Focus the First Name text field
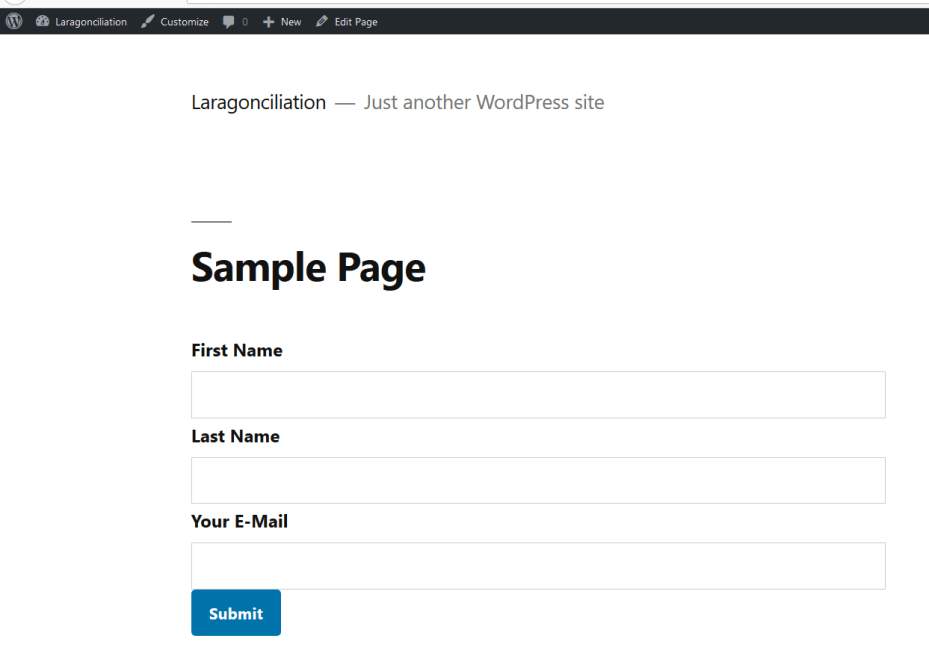Screen dimensions: 929x671 [538, 395]
